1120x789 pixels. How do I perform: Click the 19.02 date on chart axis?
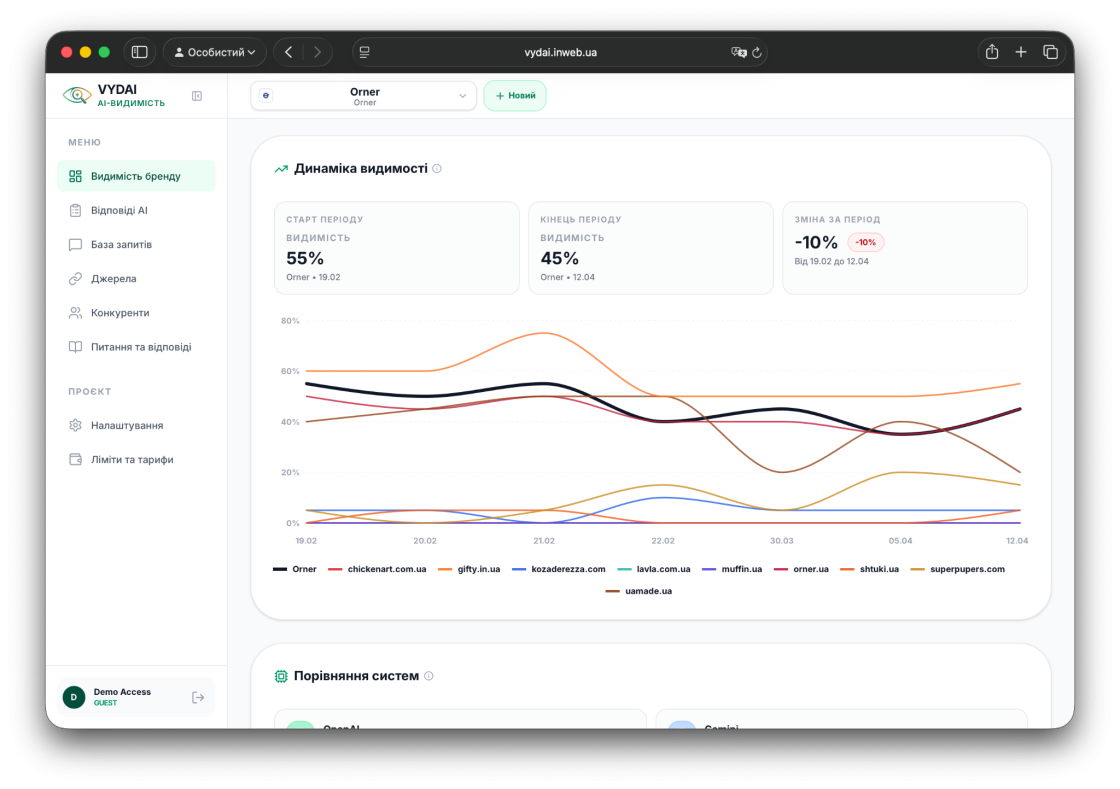306,541
